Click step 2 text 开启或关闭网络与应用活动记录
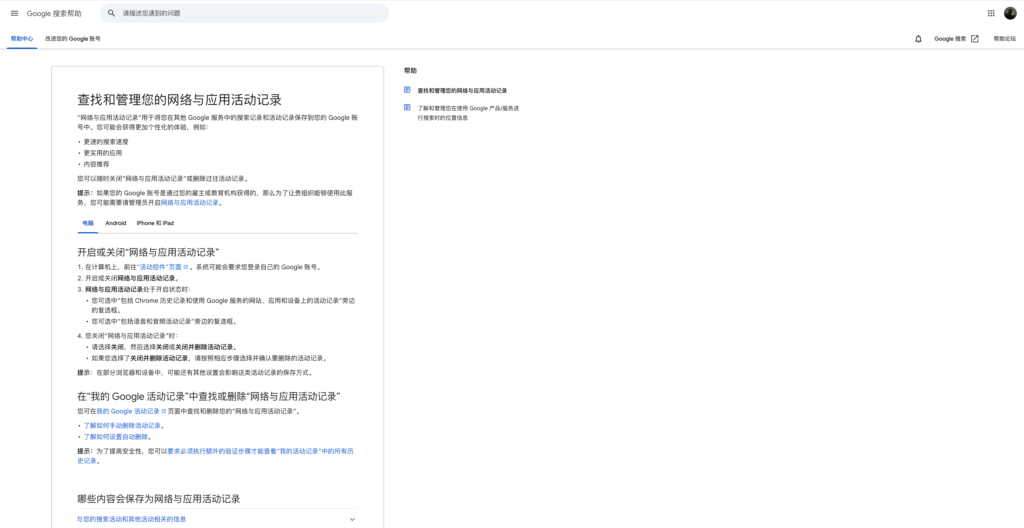1024x528 pixels. click(132, 278)
